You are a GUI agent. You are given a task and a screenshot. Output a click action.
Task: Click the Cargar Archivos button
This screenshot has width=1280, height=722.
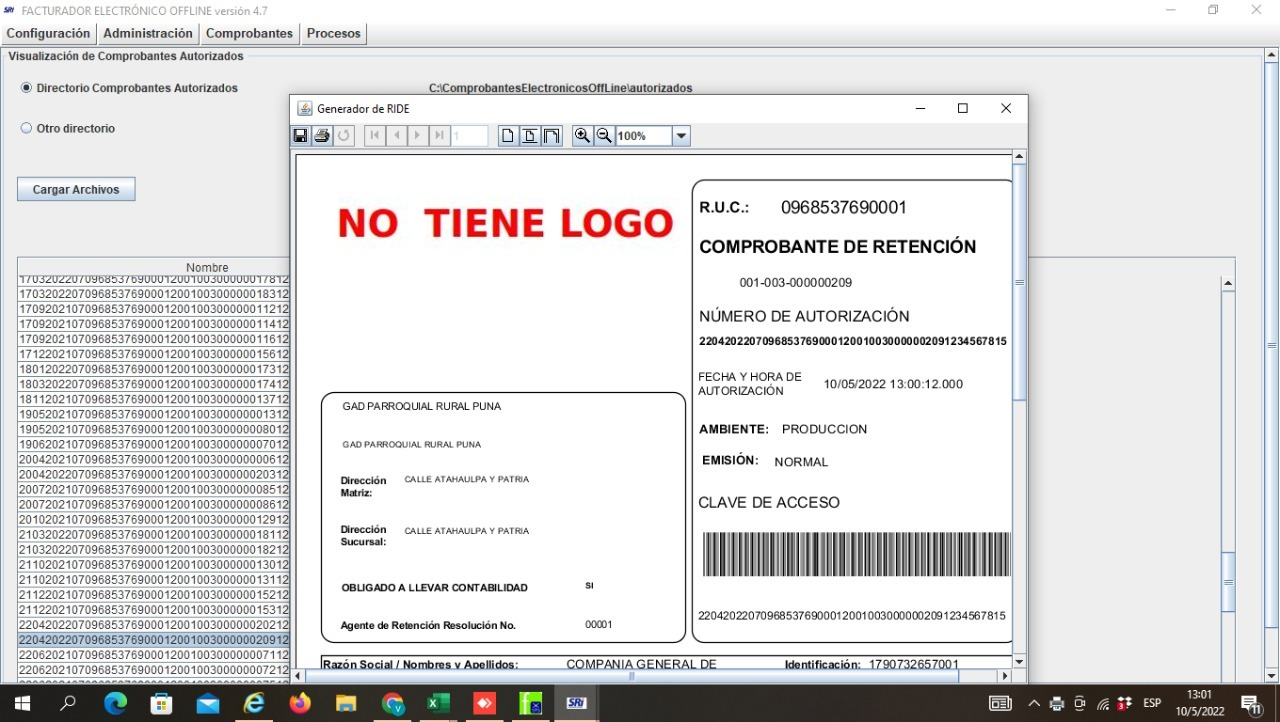point(76,189)
